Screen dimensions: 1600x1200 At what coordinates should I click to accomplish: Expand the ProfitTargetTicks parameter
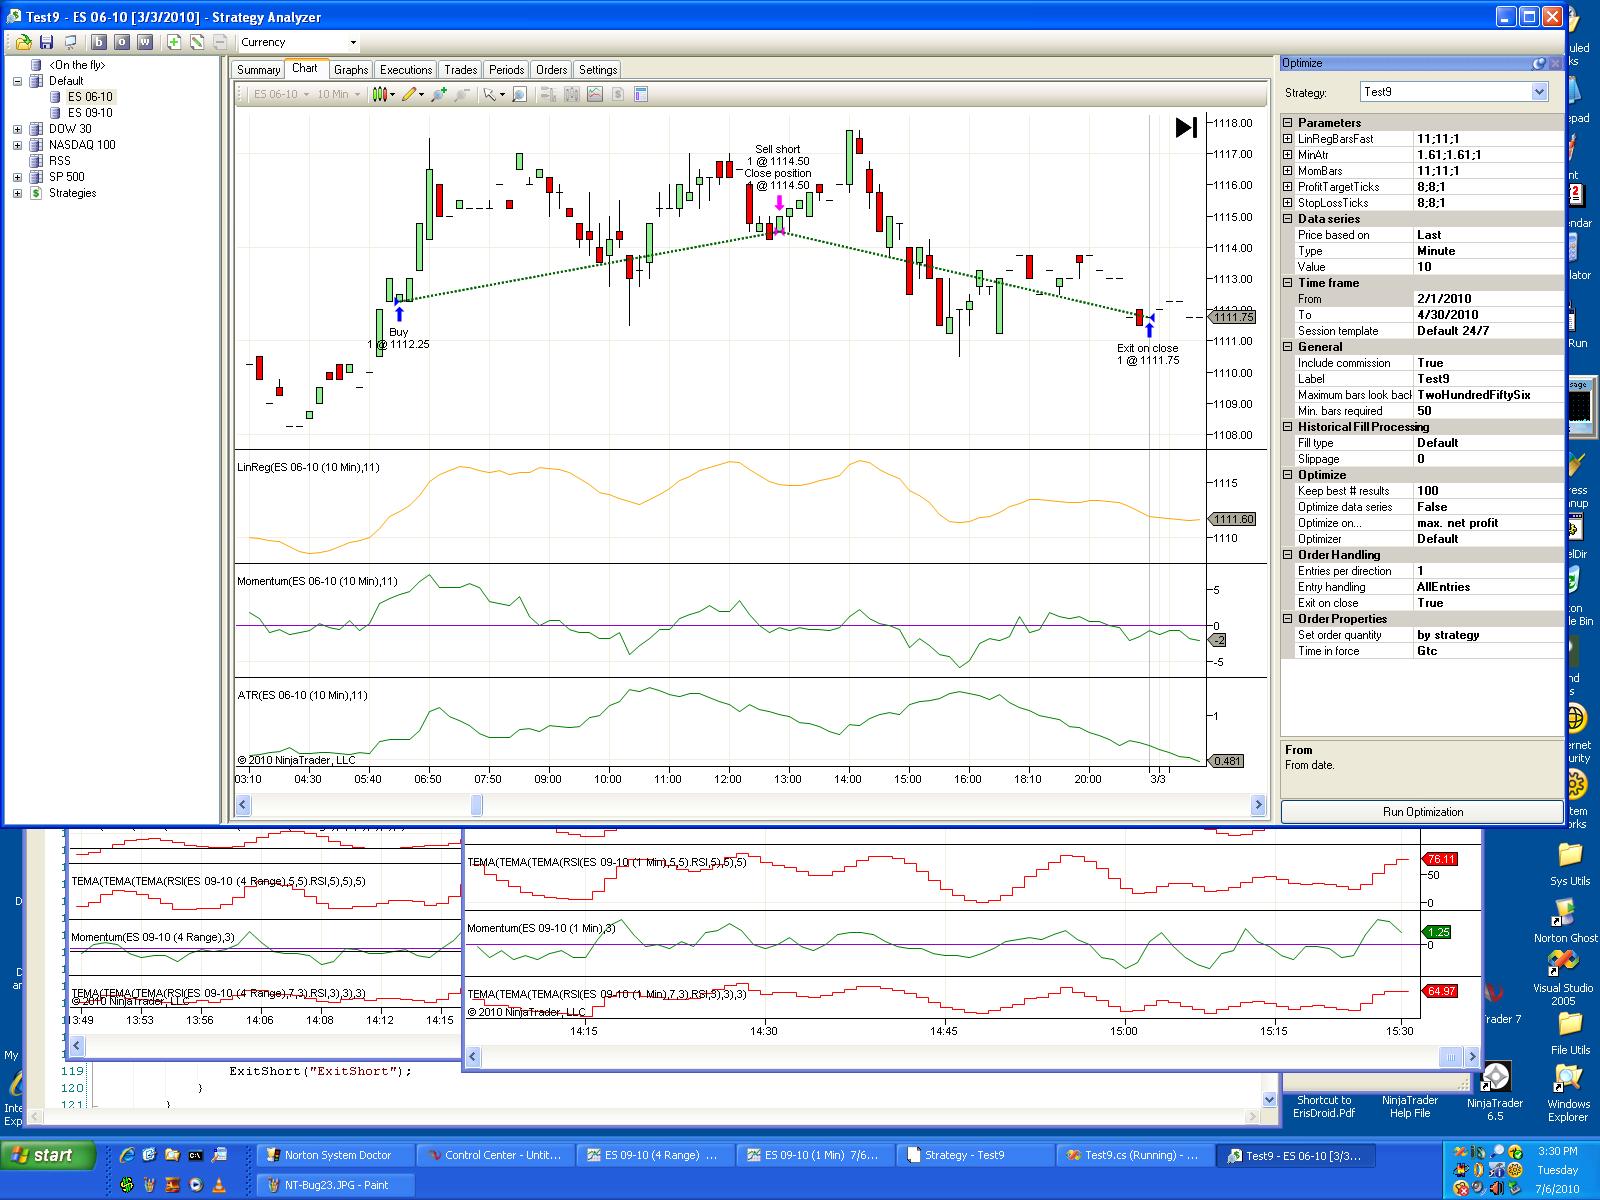pyautogui.click(x=1288, y=187)
